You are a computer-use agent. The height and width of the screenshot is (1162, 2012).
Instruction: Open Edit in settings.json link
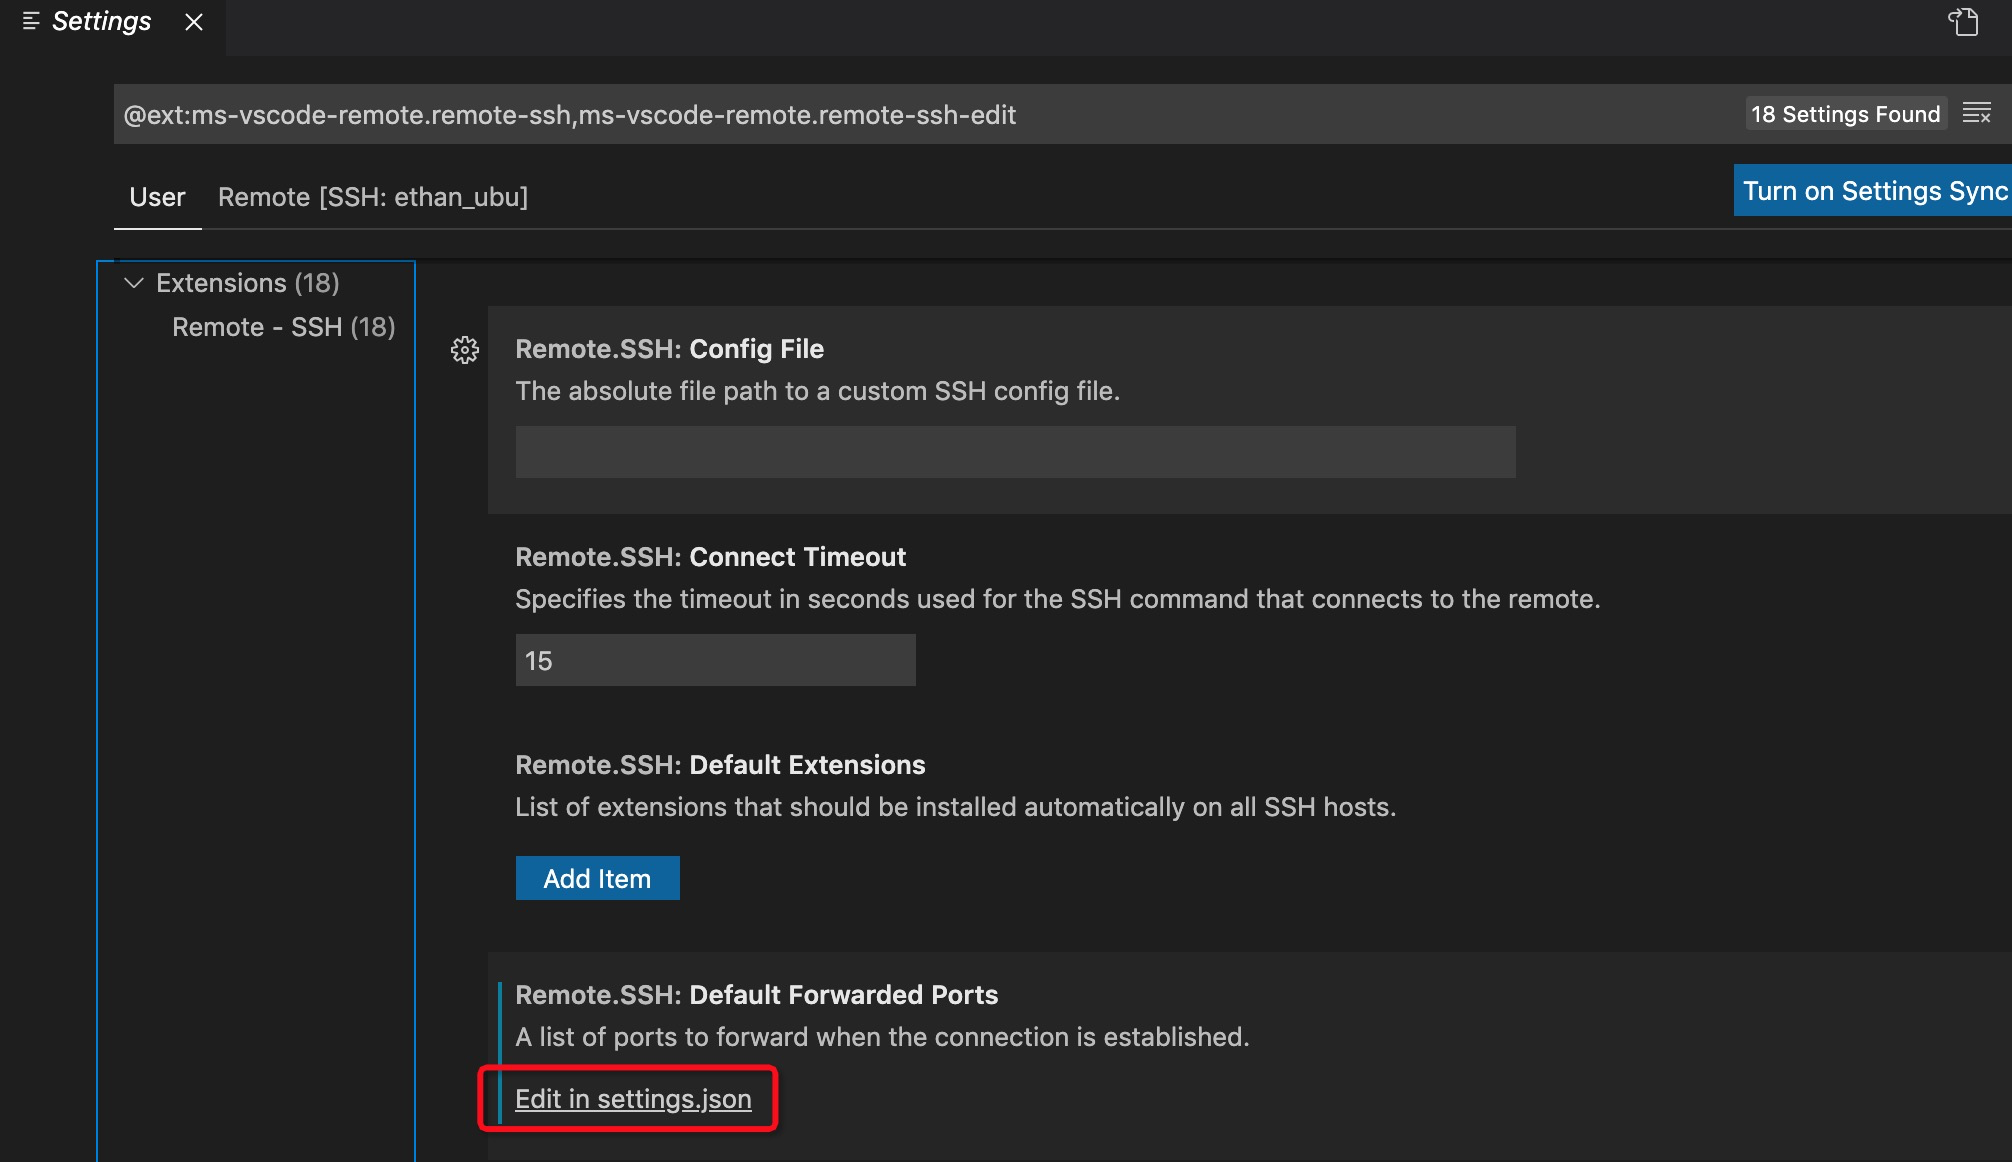click(633, 1099)
